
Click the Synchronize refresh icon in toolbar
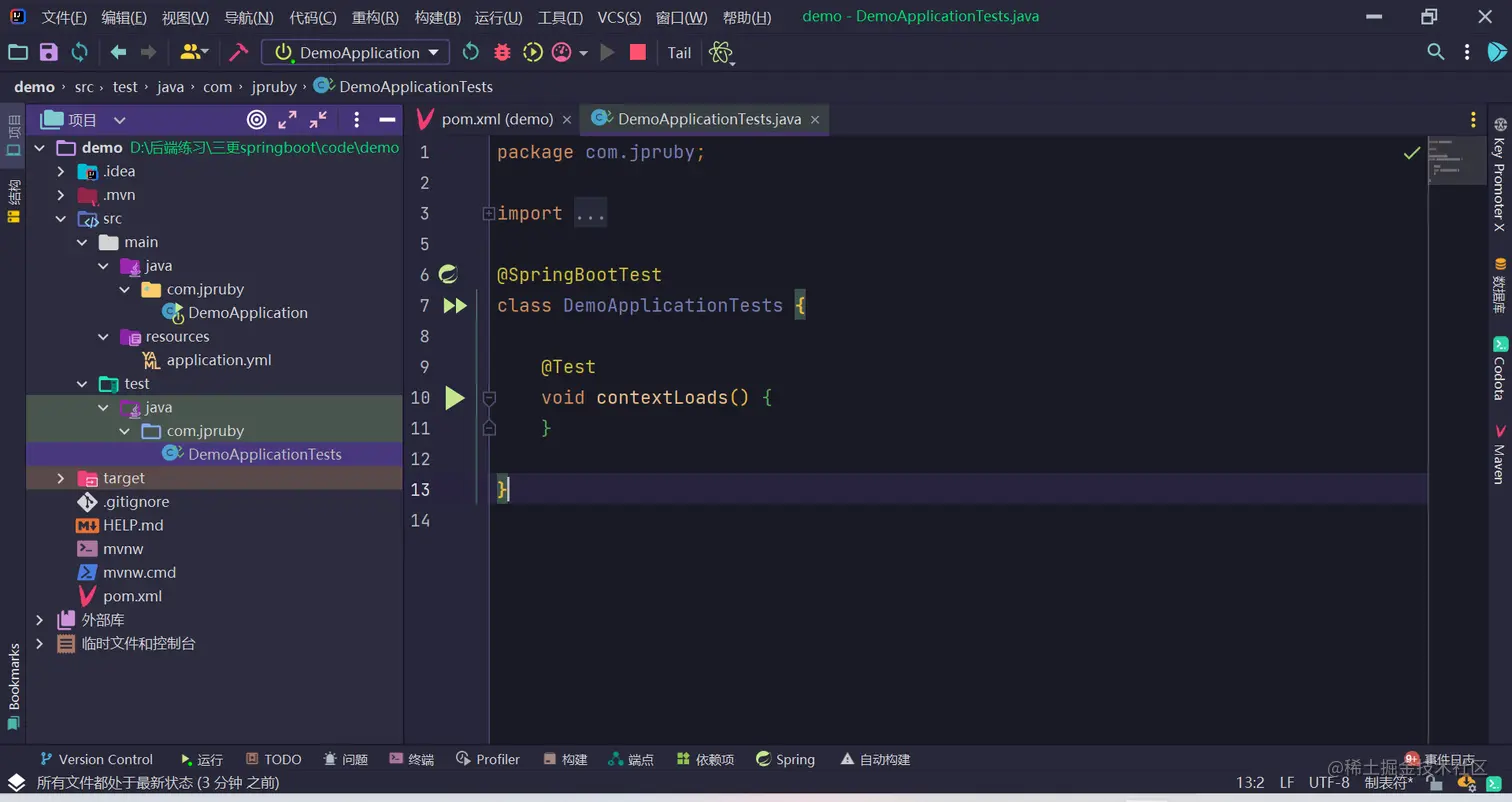(x=79, y=52)
